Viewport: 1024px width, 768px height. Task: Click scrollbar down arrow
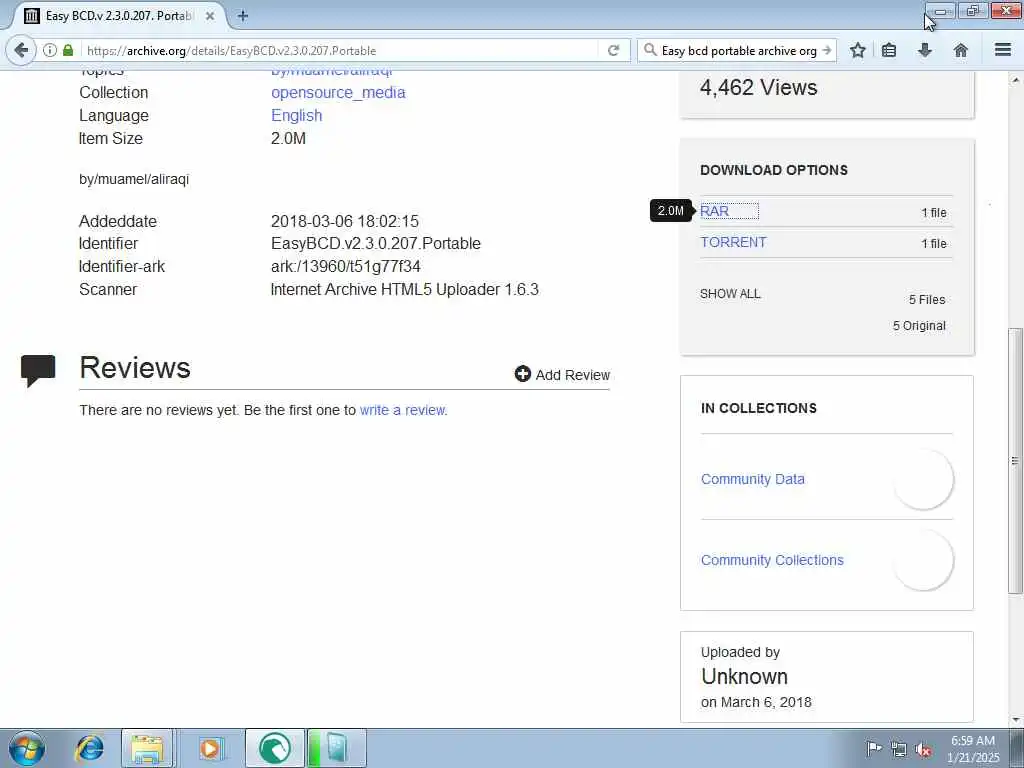tap(1014, 720)
